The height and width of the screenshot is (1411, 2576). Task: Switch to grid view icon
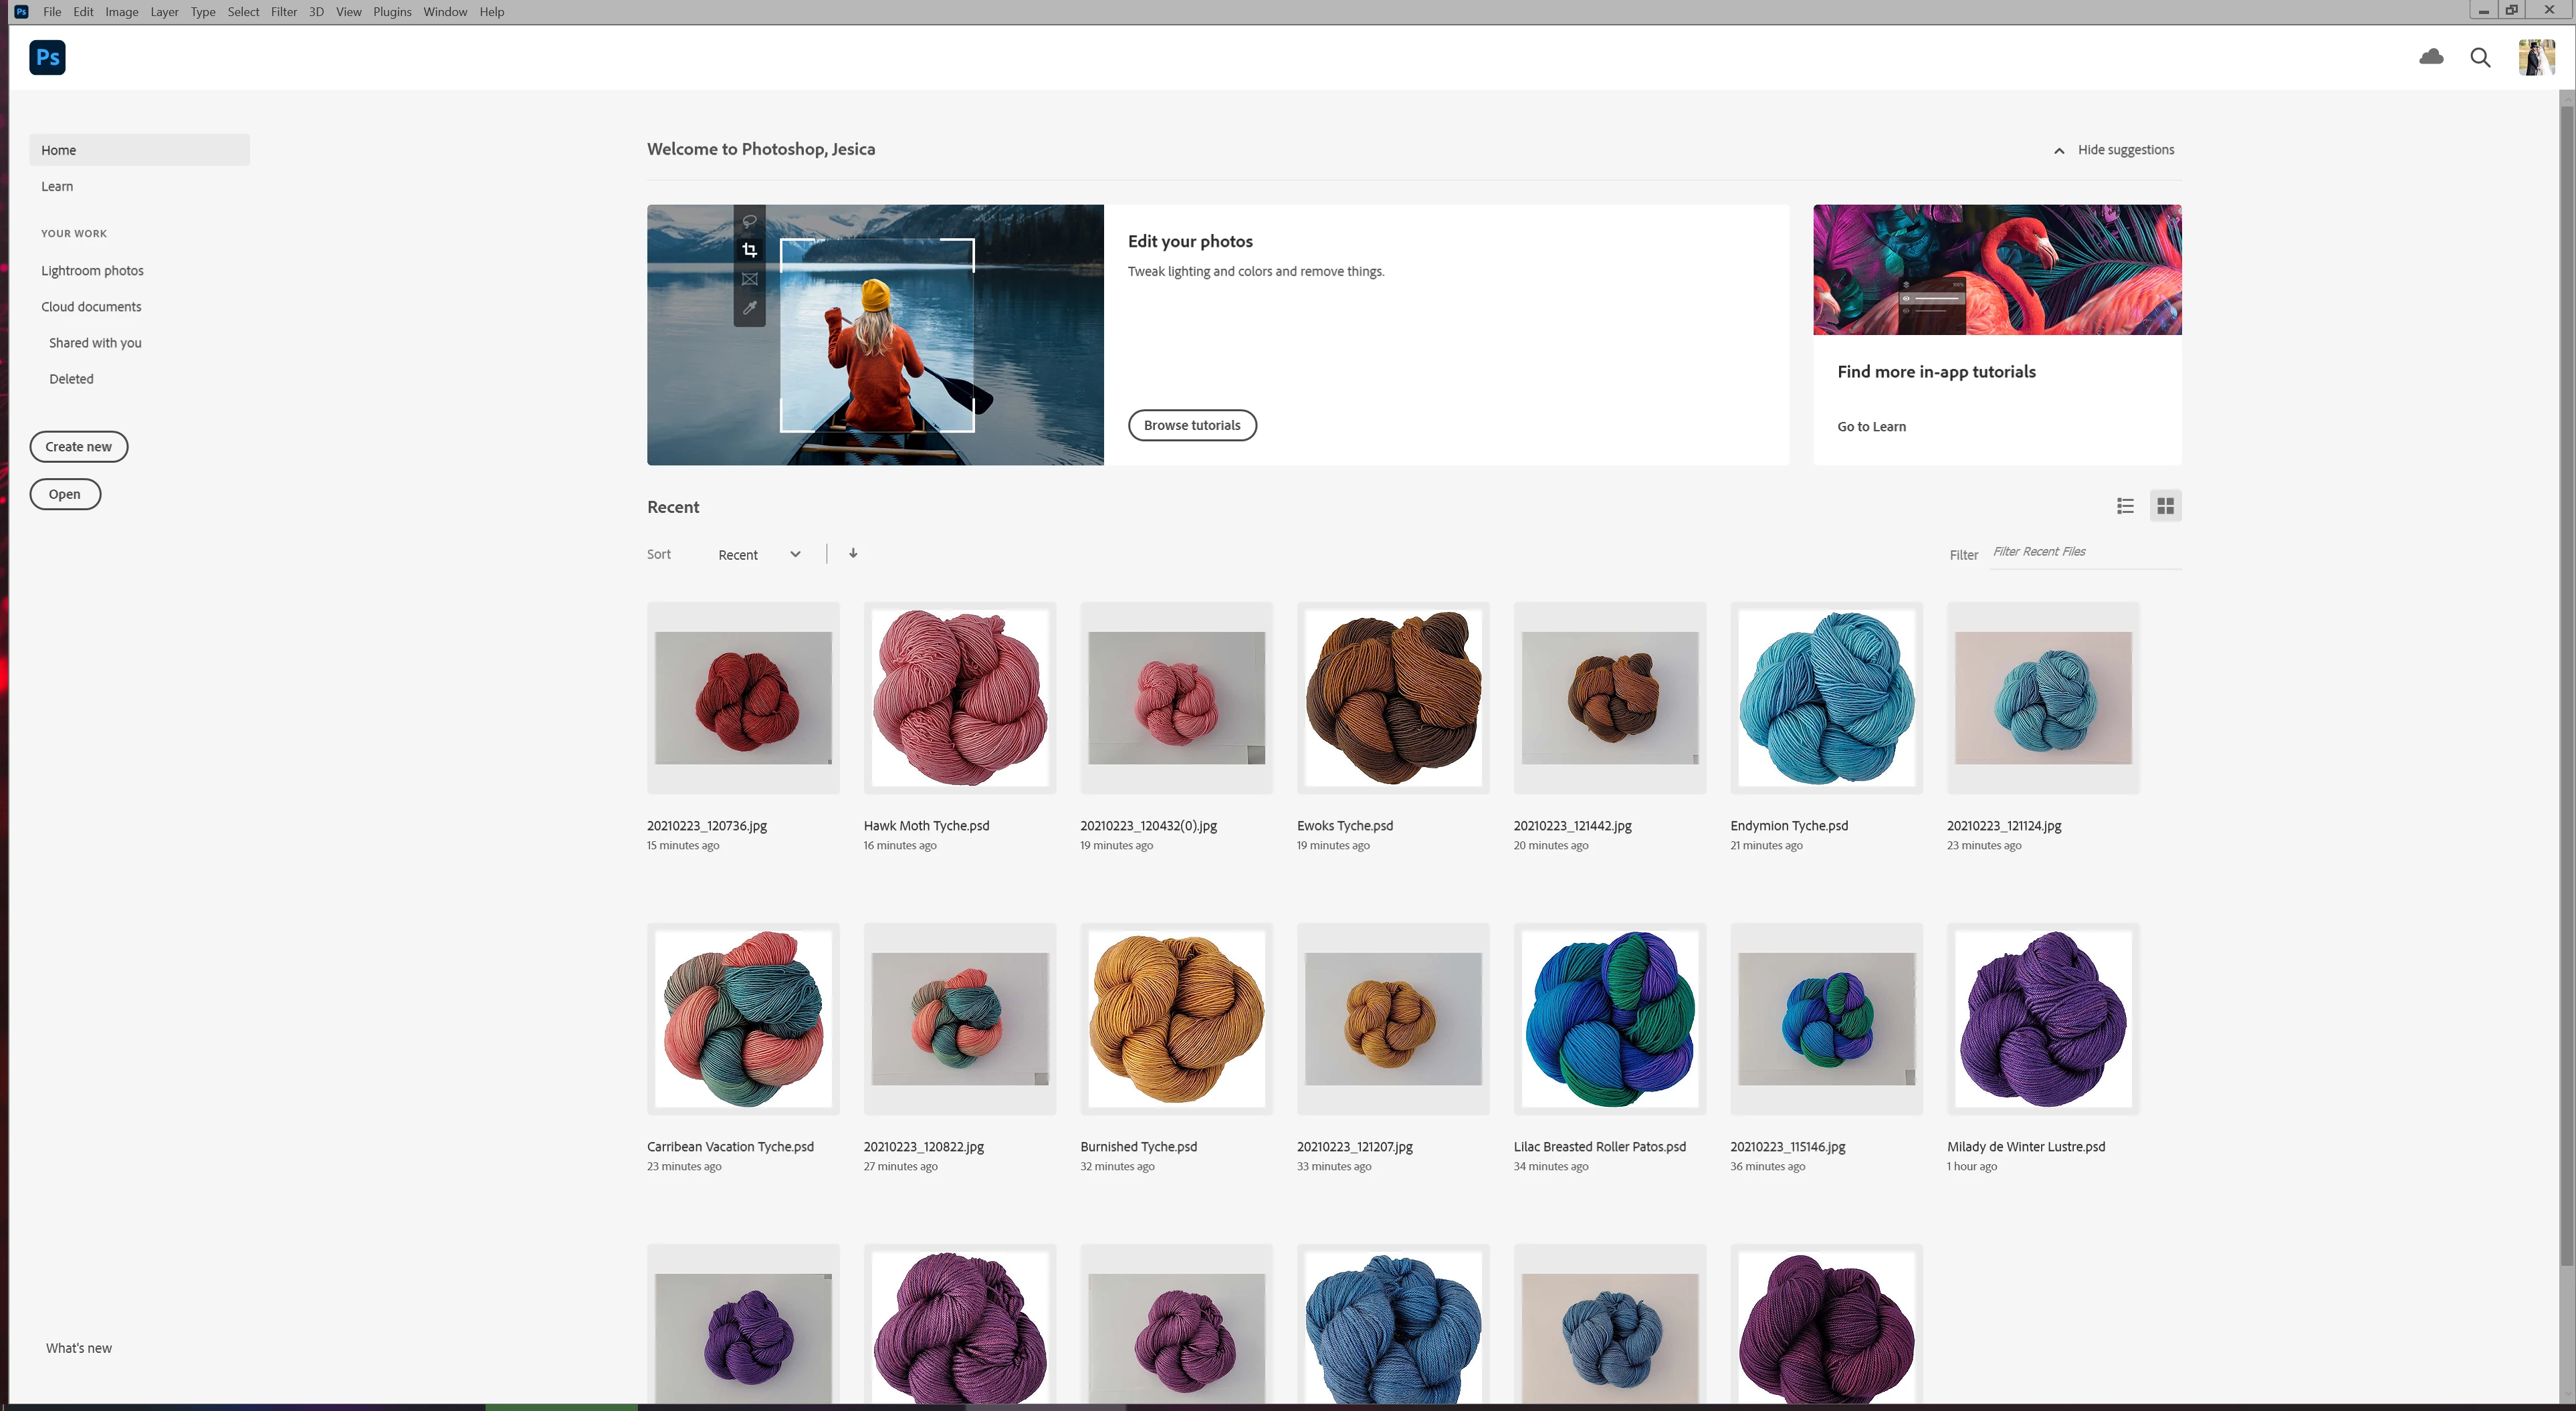click(2165, 506)
